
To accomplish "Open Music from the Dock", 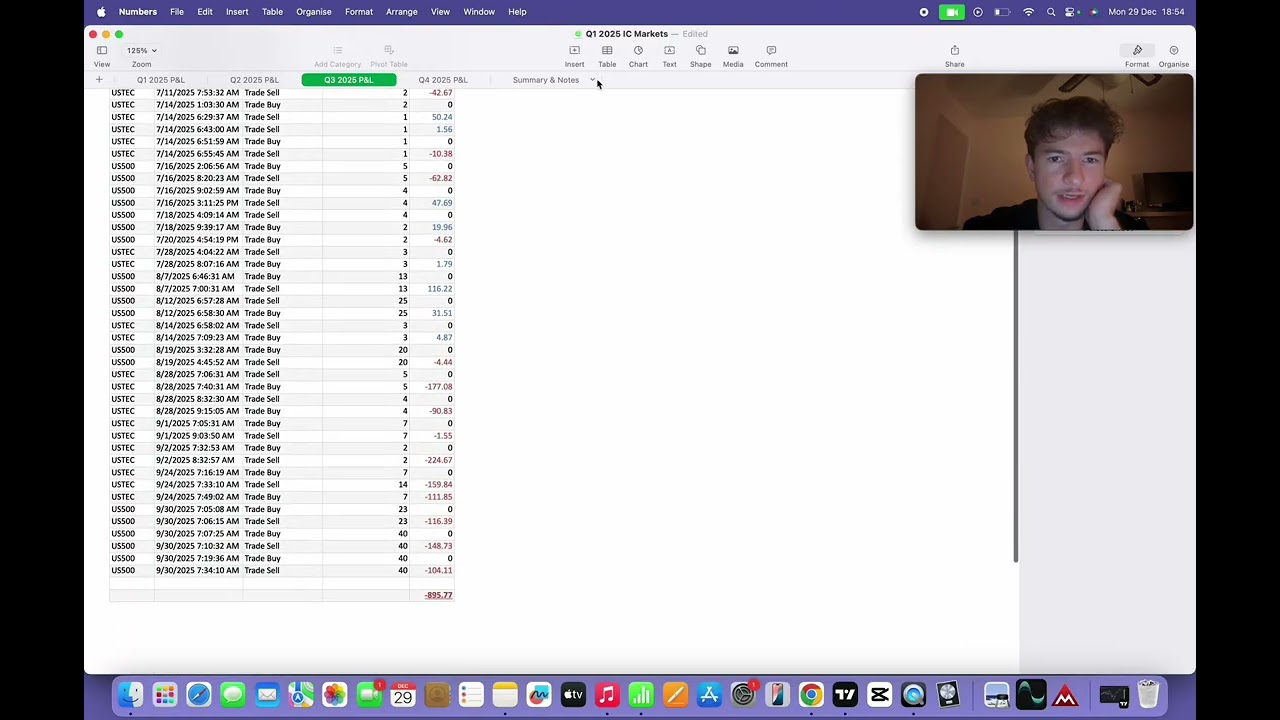I will coord(607,694).
